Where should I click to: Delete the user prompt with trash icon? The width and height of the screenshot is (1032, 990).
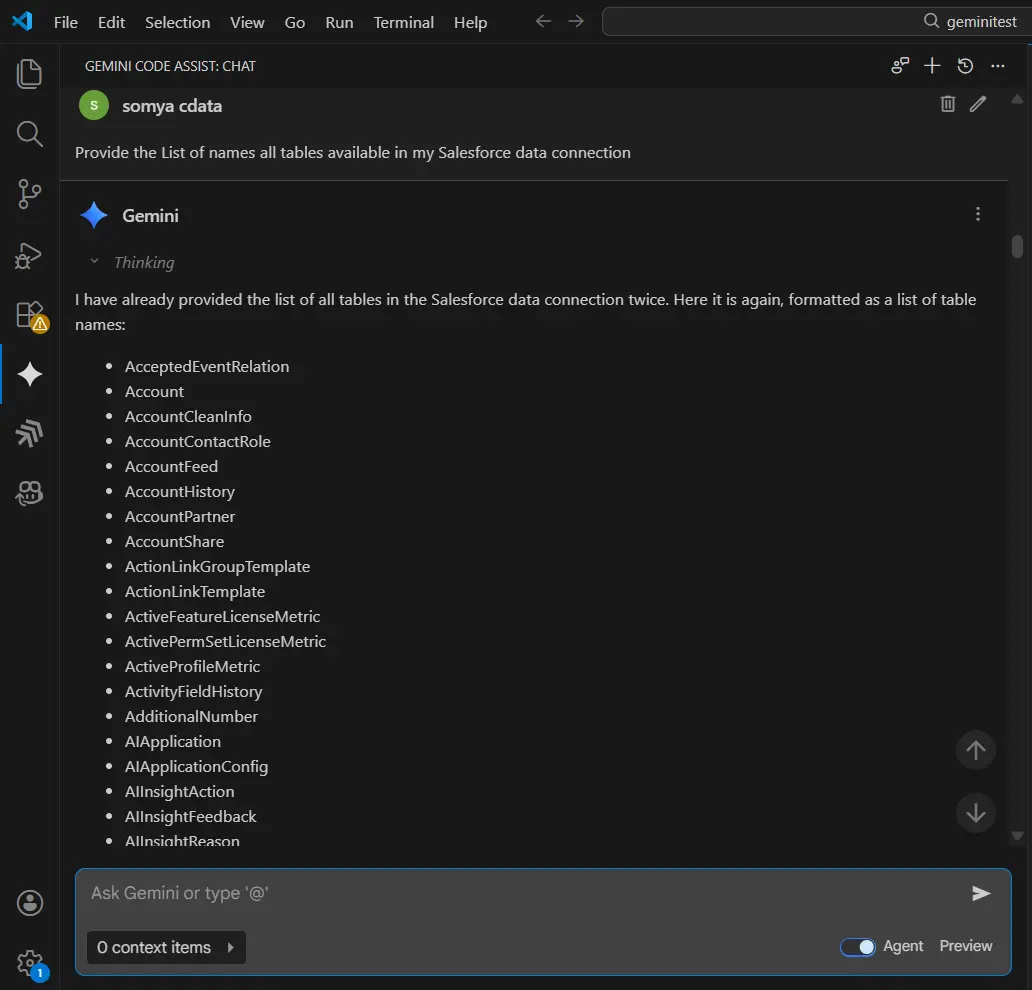[948, 104]
